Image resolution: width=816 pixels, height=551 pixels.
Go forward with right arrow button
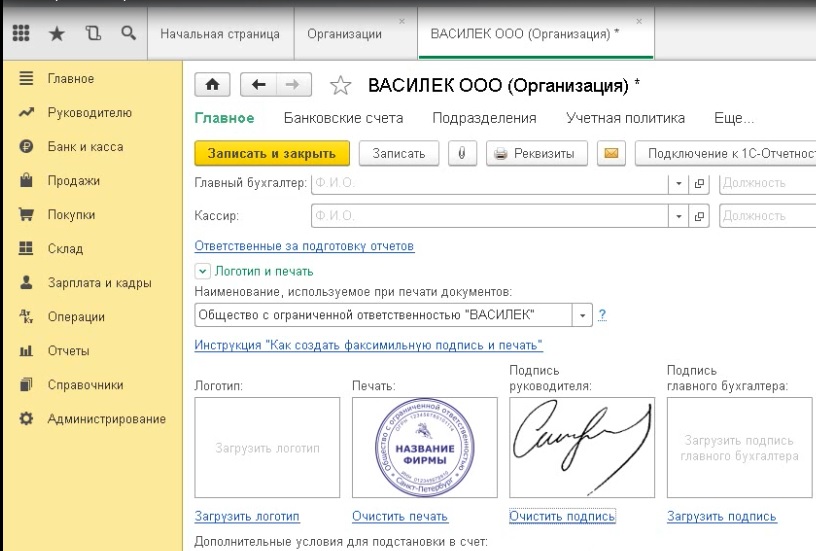pyautogui.click(x=294, y=84)
